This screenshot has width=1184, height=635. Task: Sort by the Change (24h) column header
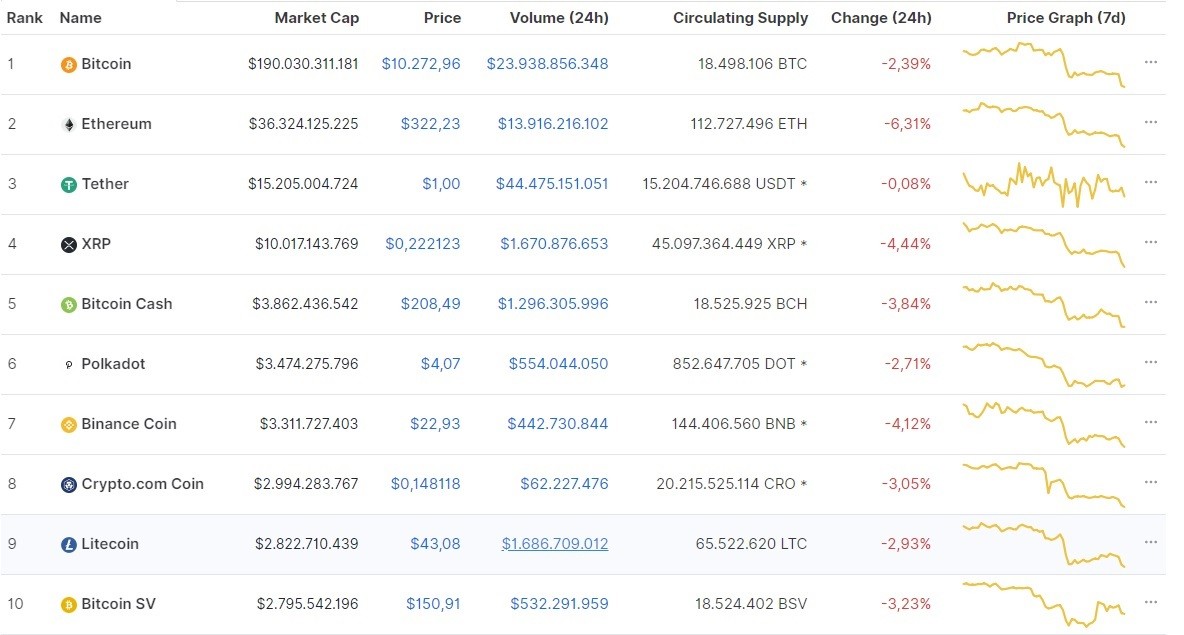pos(881,17)
